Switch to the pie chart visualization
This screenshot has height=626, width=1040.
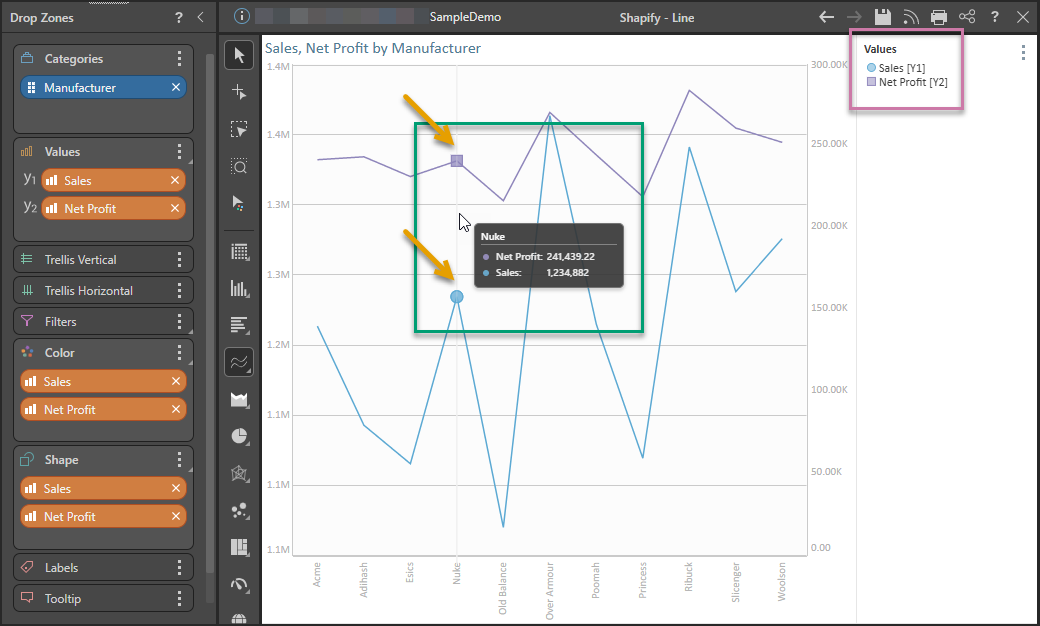click(x=239, y=436)
